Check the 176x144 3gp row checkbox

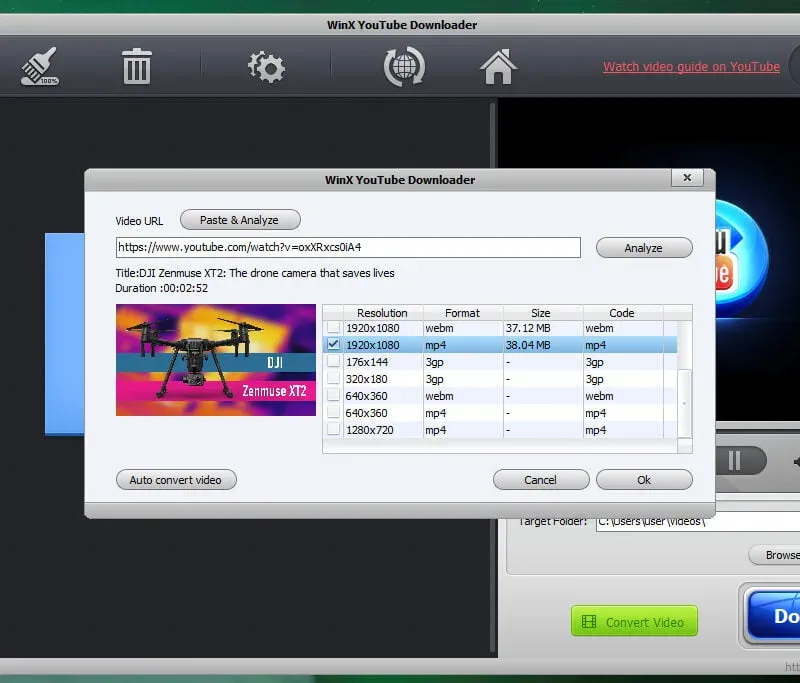tap(333, 362)
